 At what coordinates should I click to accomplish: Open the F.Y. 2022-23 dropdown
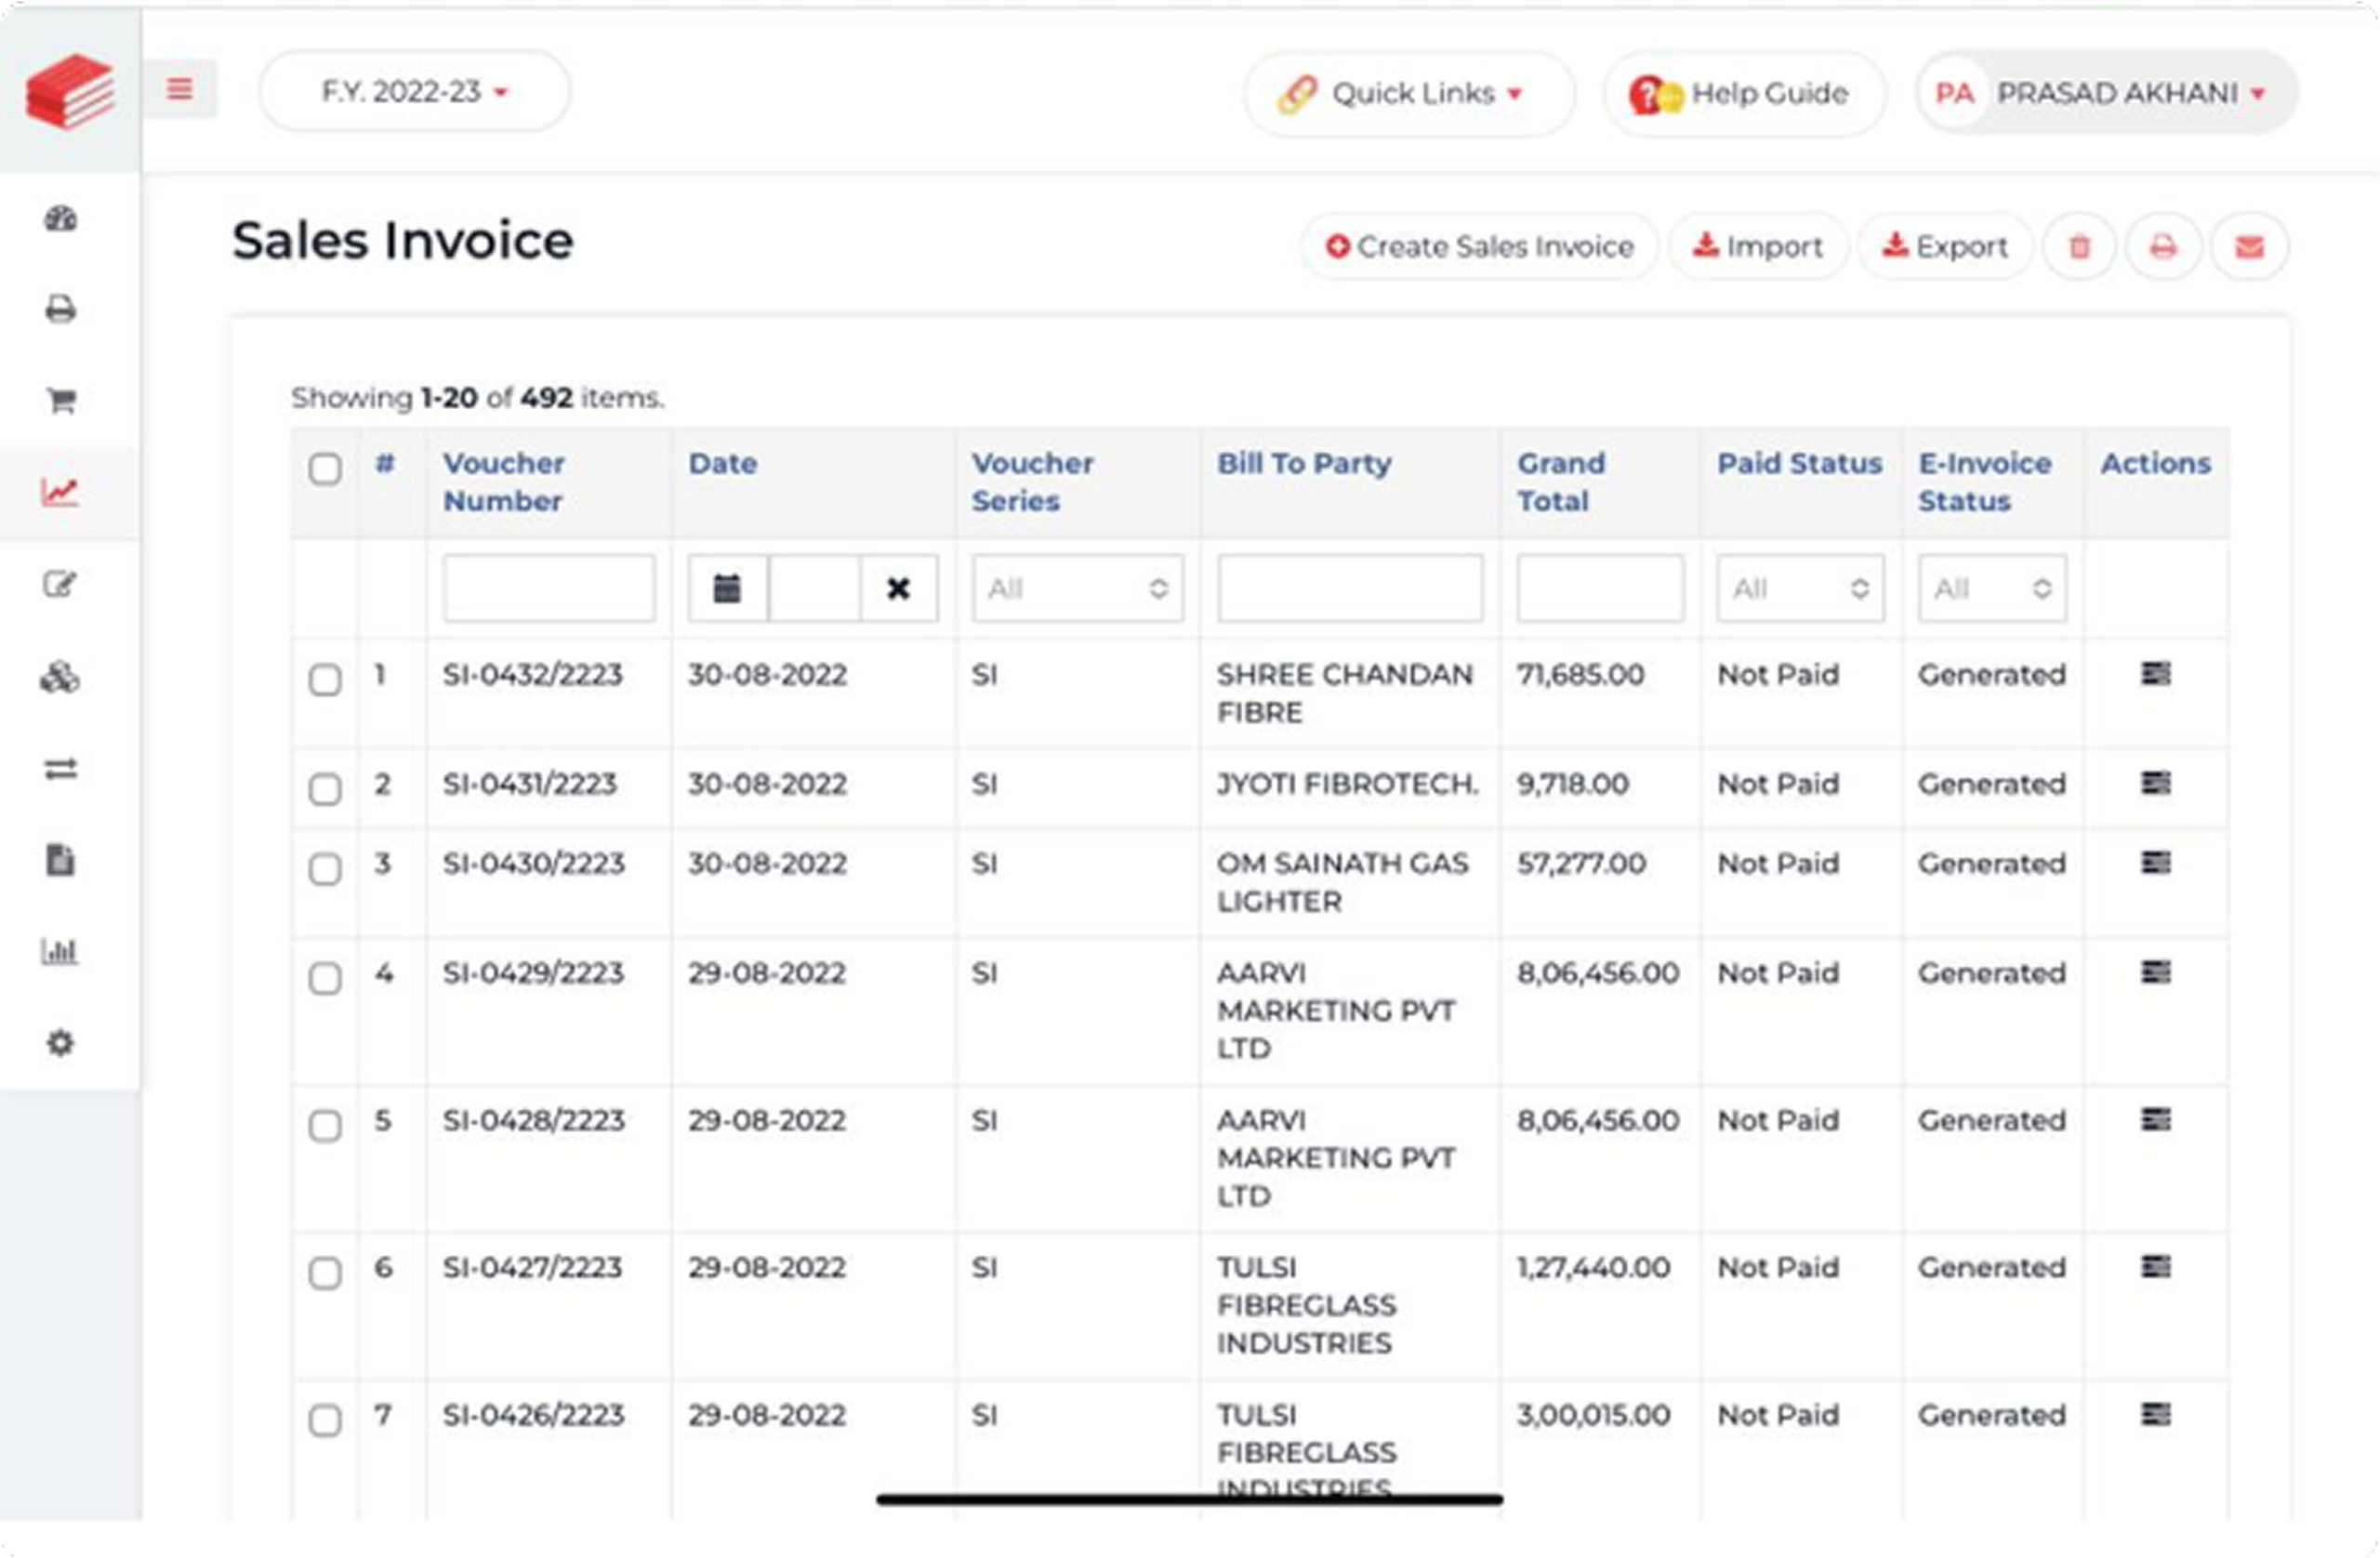[x=413, y=91]
